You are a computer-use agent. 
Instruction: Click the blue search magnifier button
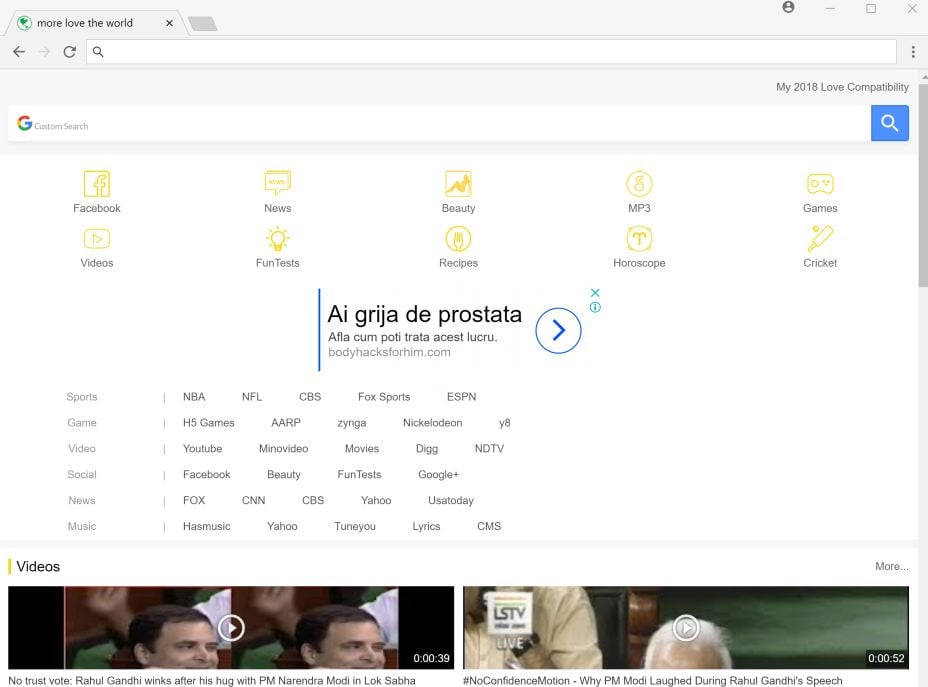click(x=890, y=123)
